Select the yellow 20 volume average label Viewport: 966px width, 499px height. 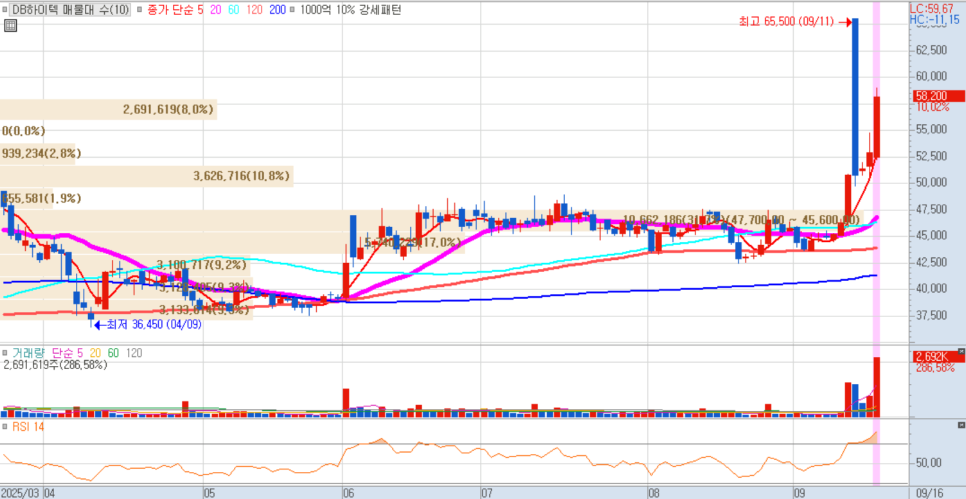point(94,354)
